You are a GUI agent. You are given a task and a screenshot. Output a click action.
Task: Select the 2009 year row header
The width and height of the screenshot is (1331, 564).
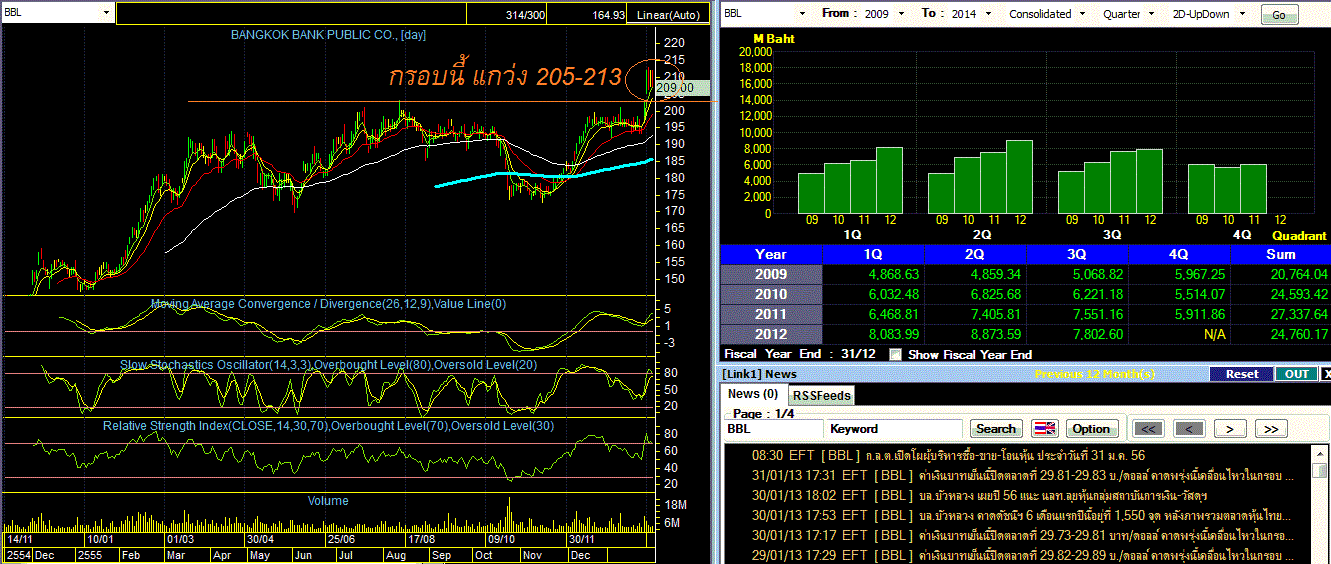[x=771, y=274]
